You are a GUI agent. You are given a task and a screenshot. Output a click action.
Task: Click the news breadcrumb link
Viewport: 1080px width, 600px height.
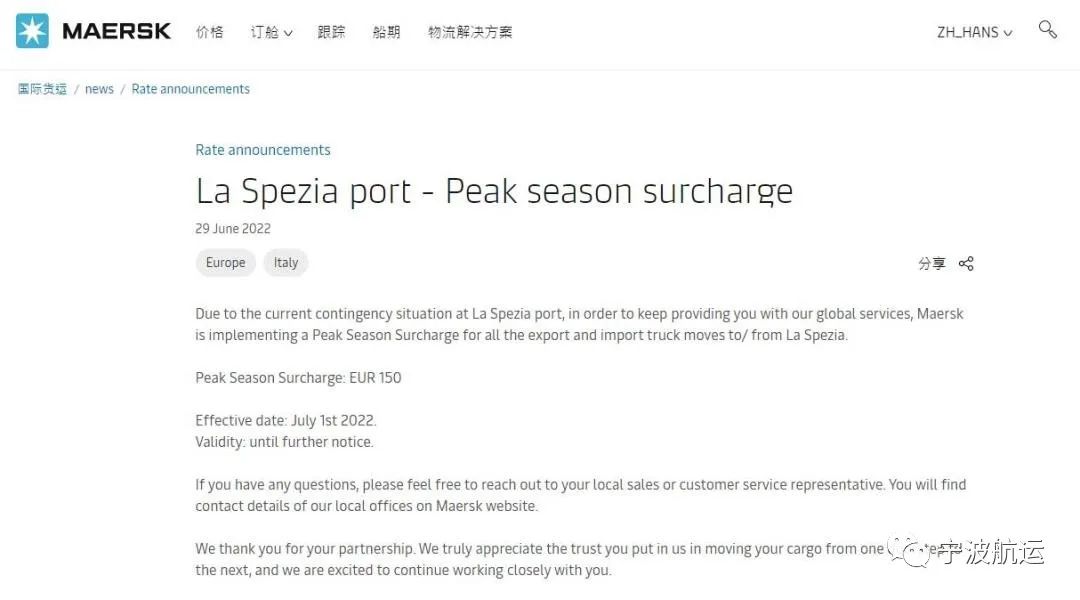(99, 89)
